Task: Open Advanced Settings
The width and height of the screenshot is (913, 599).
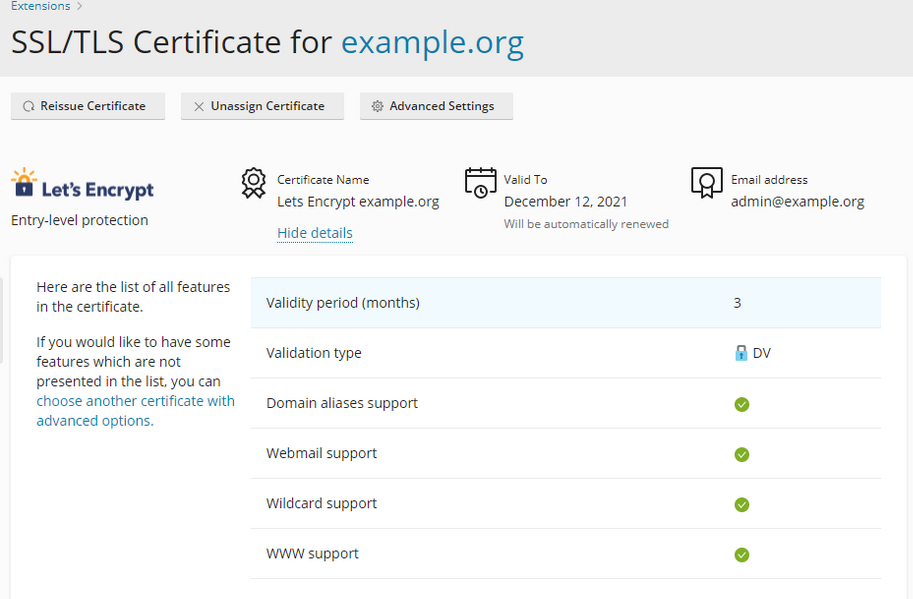Action: tap(436, 106)
